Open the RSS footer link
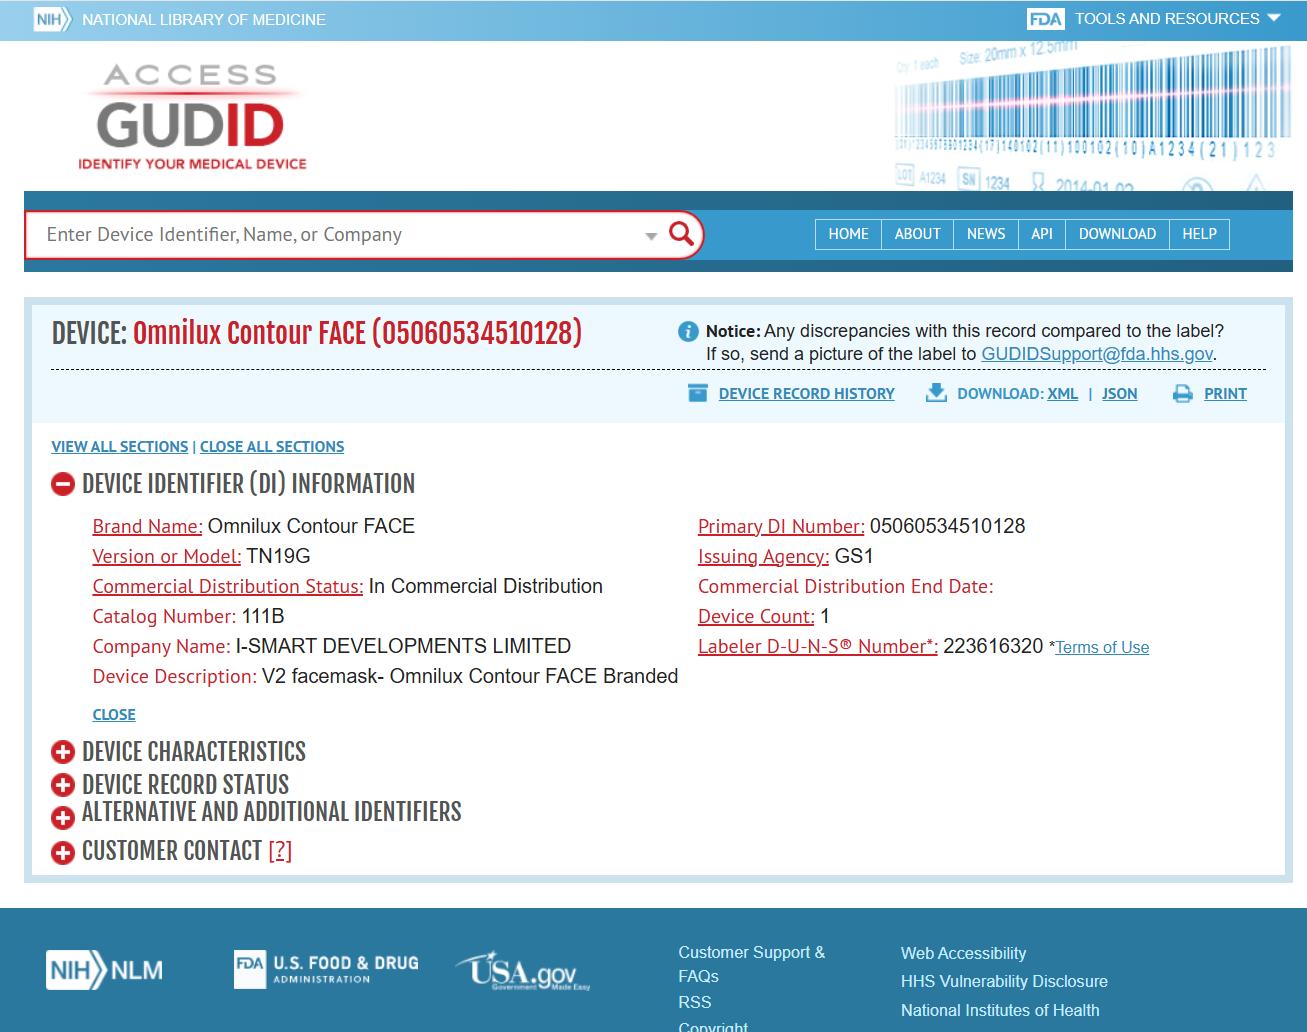 pyautogui.click(x=695, y=1003)
